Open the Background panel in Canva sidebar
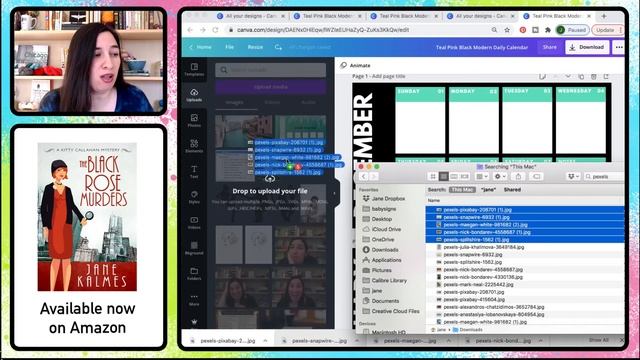 pos(194,248)
